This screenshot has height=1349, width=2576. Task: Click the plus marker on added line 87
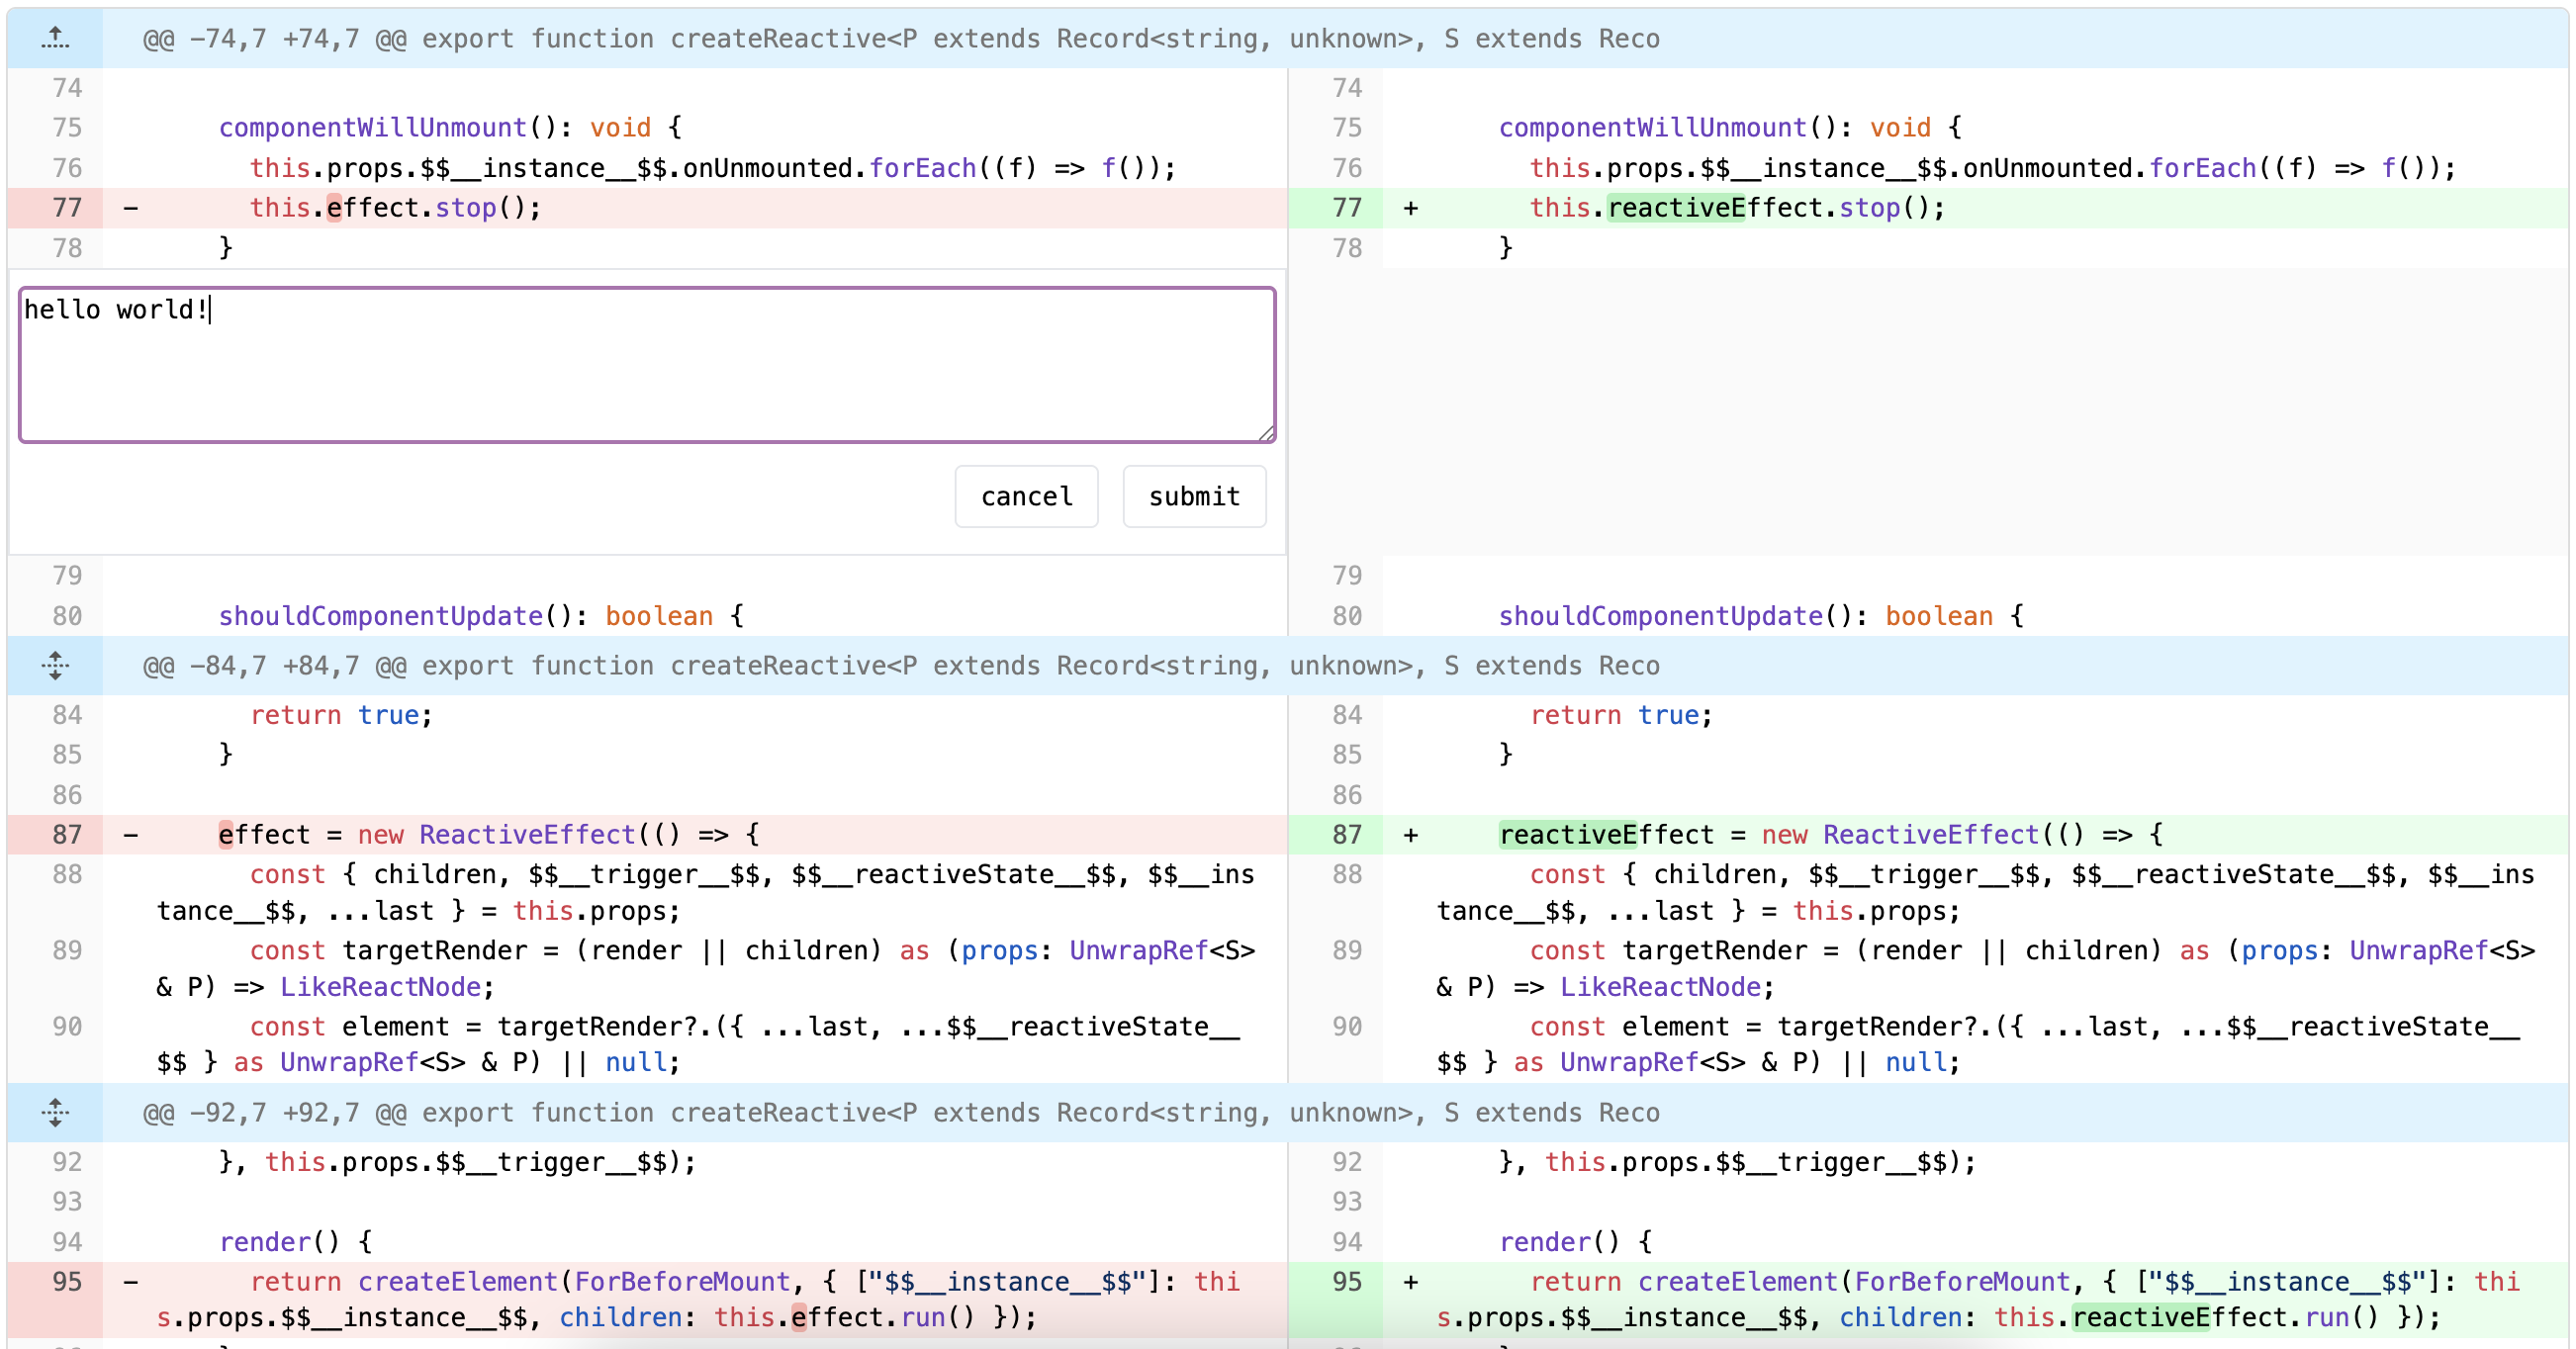tap(1410, 835)
